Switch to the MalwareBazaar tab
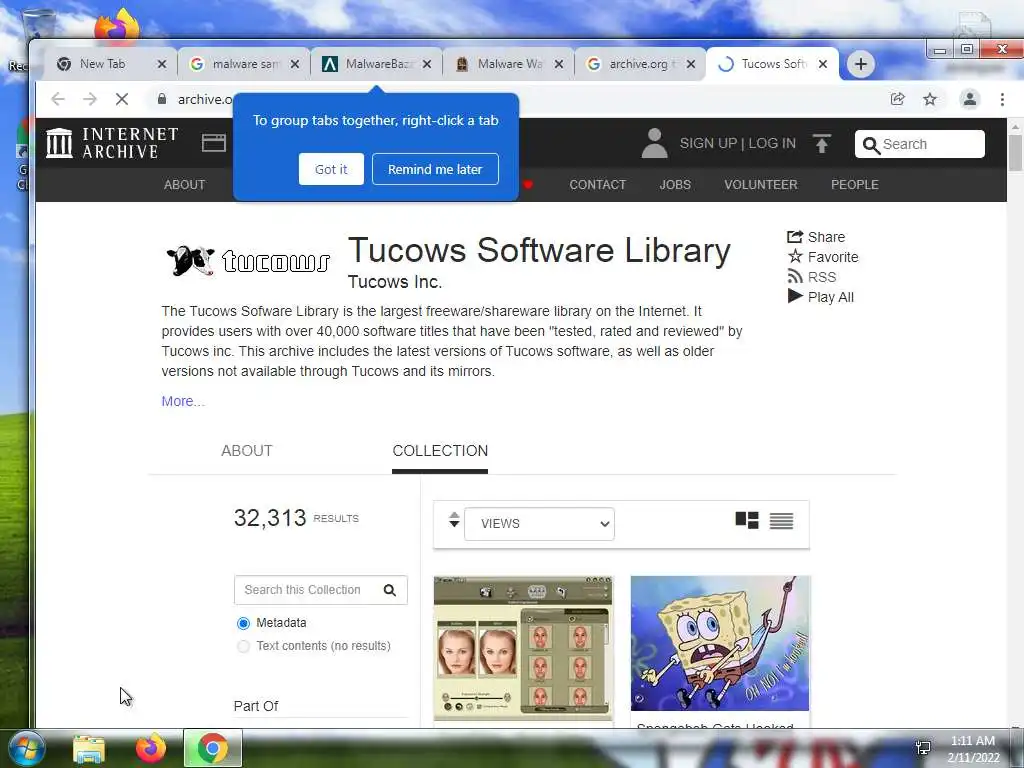 click(x=376, y=64)
